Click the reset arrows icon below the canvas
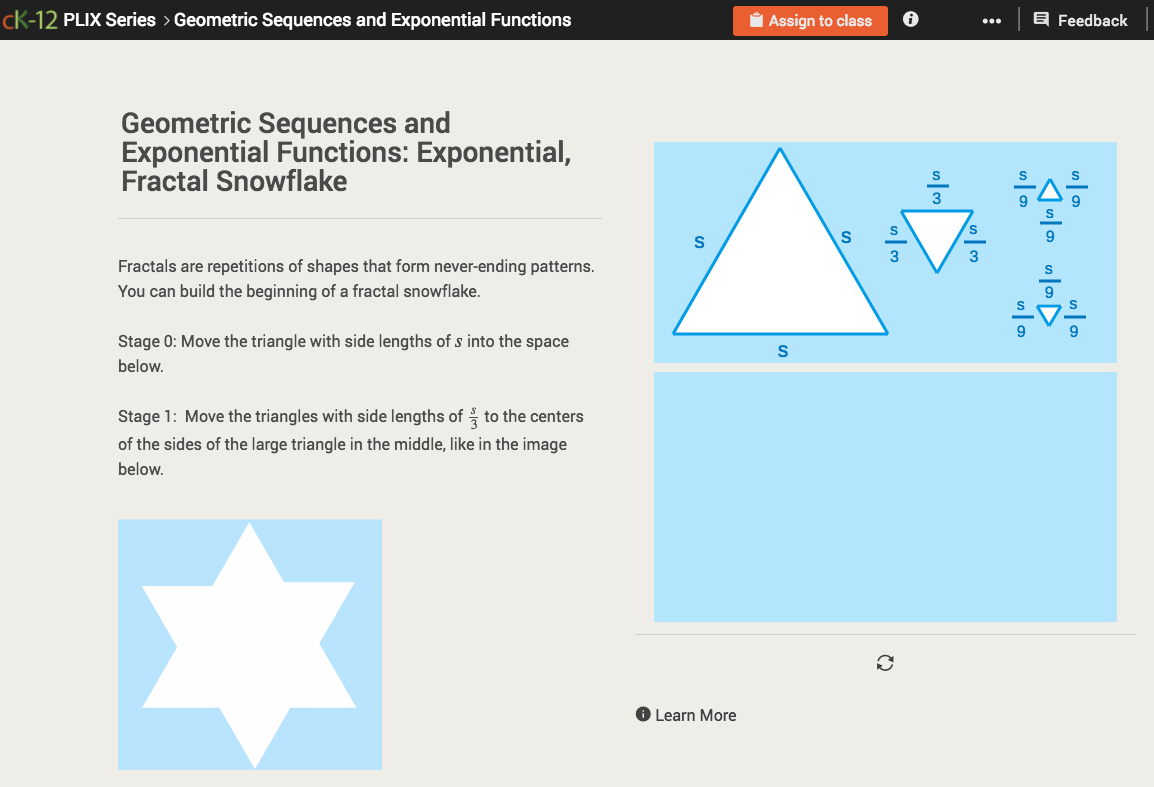This screenshot has height=787, width=1154. point(884,662)
